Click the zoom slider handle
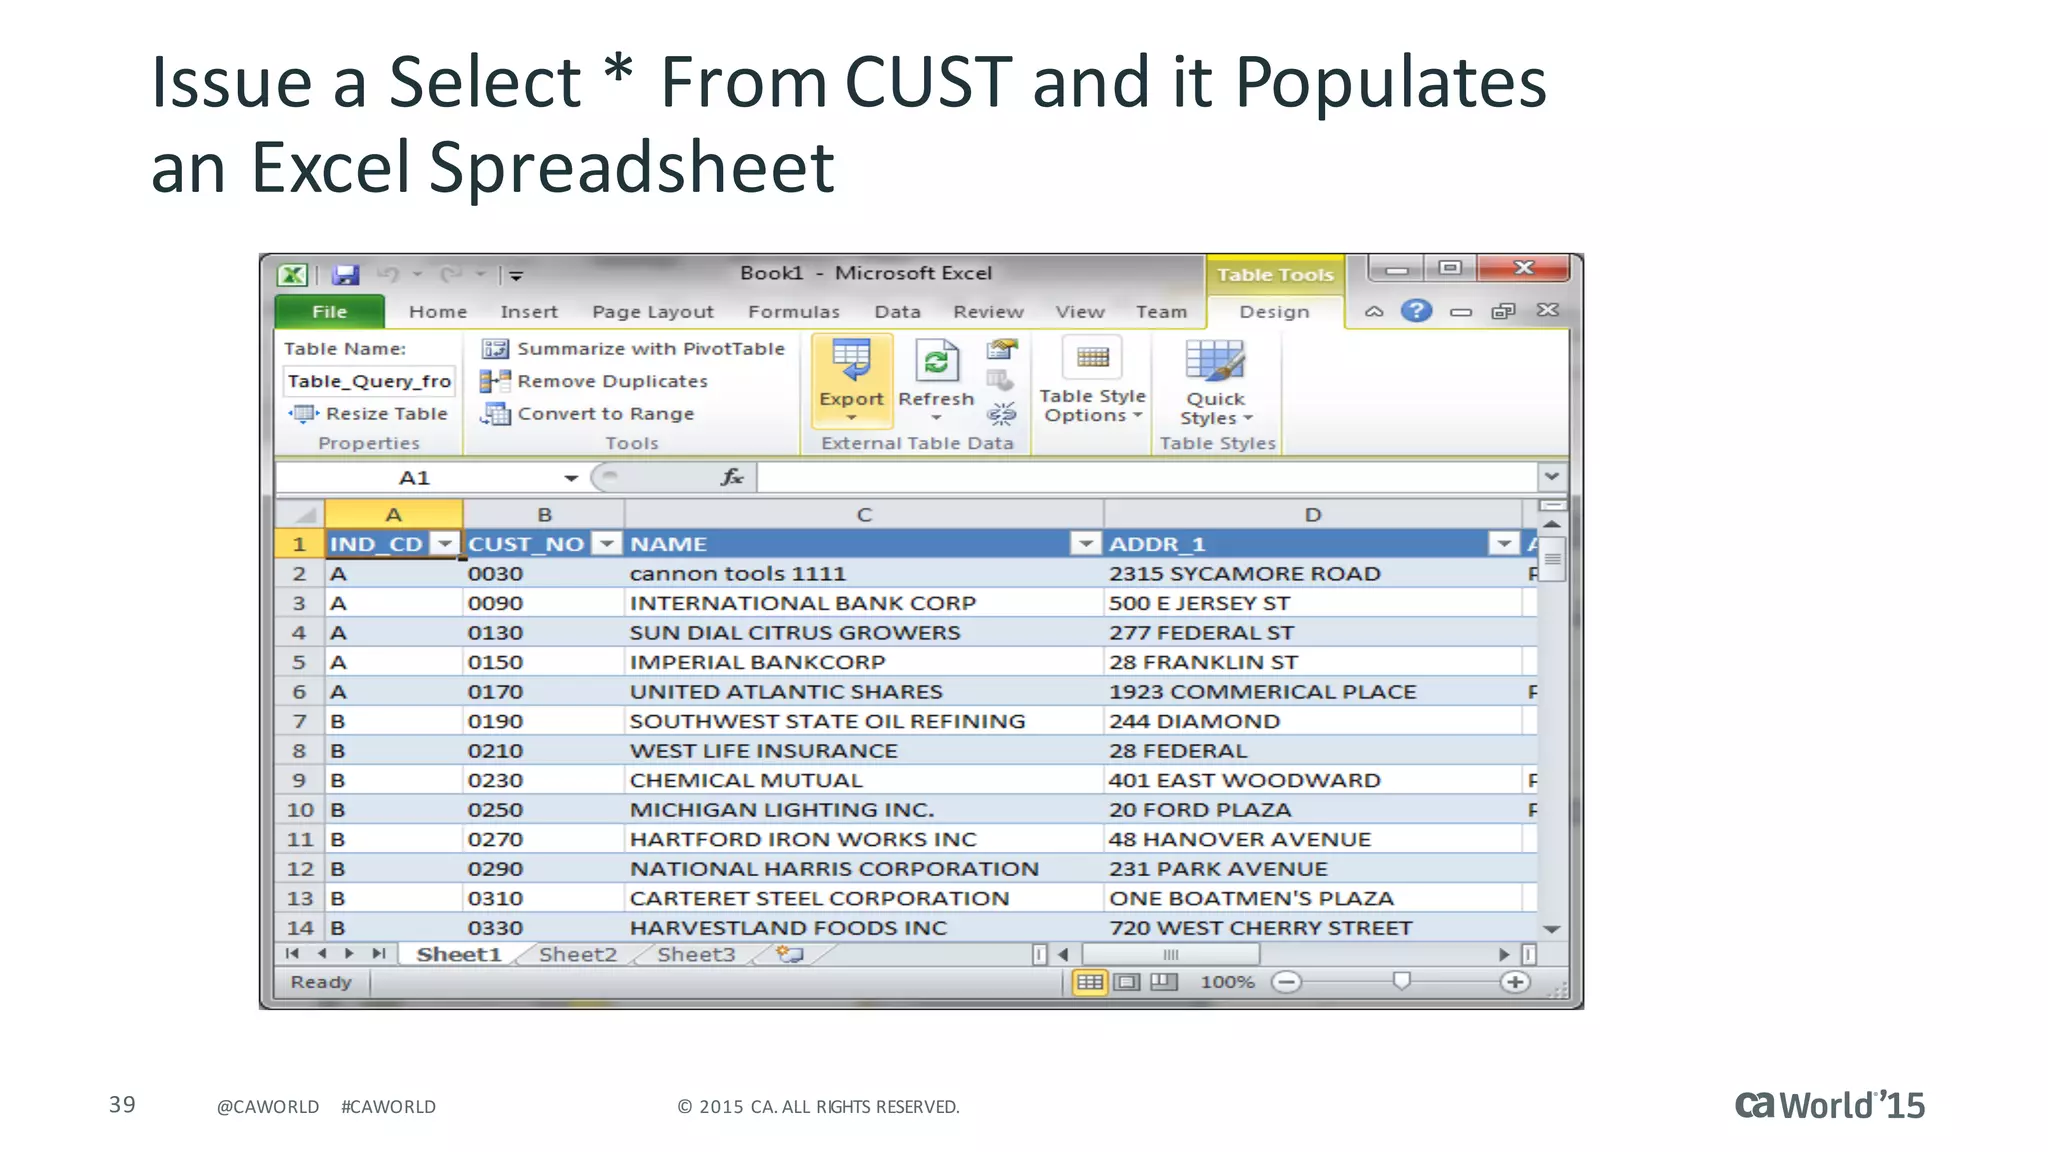Screen dimensions: 2048x1152 pyautogui.click(x=1401, y=981)
